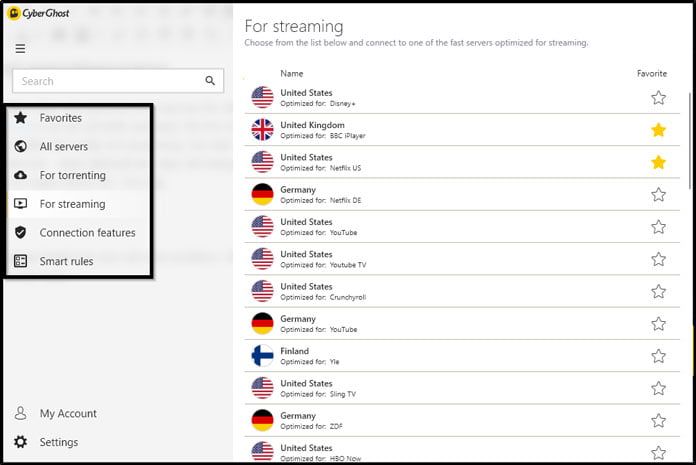Open Favorites in the sidebar
Screen dimensions: 696x465
pos(61,118)
